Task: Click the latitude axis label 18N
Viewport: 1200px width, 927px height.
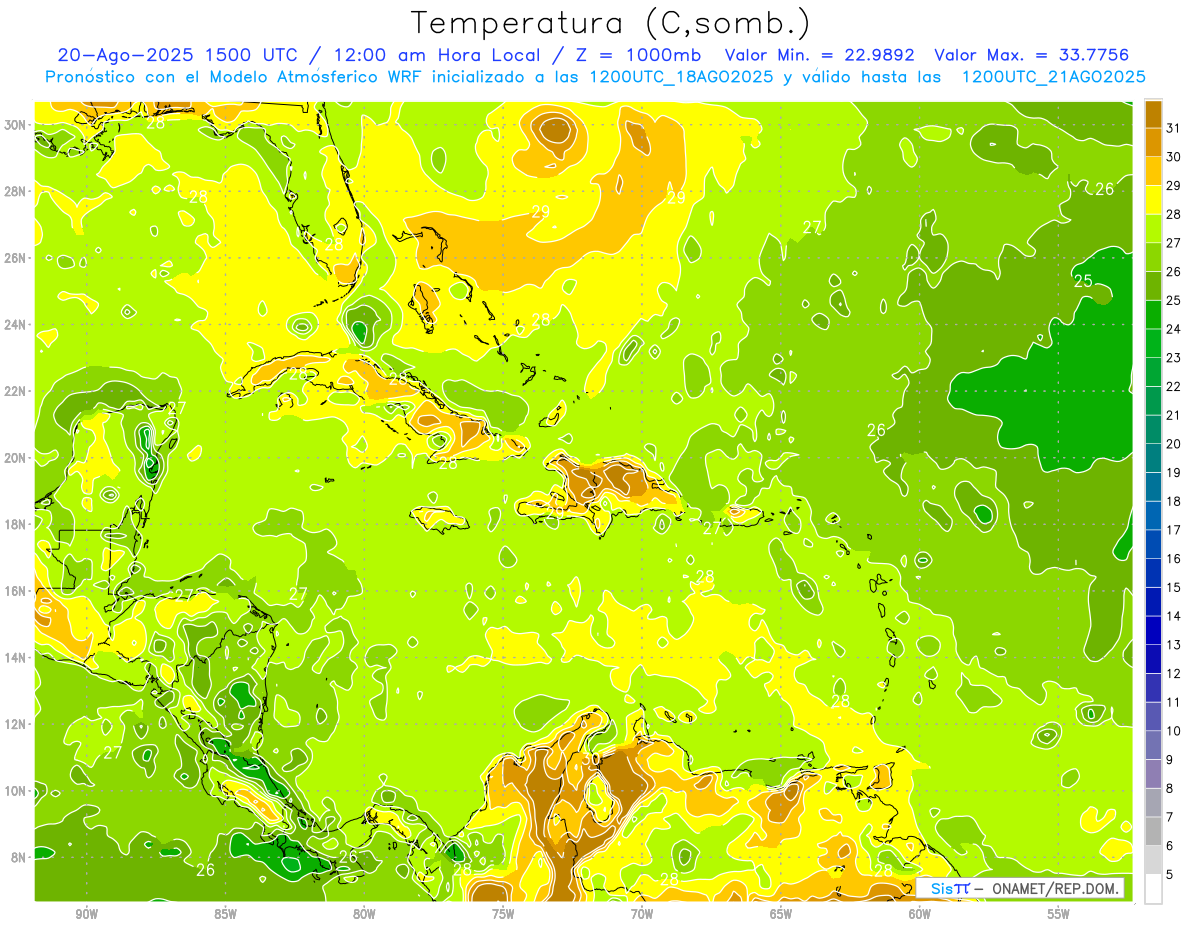Action: (15, 524)
